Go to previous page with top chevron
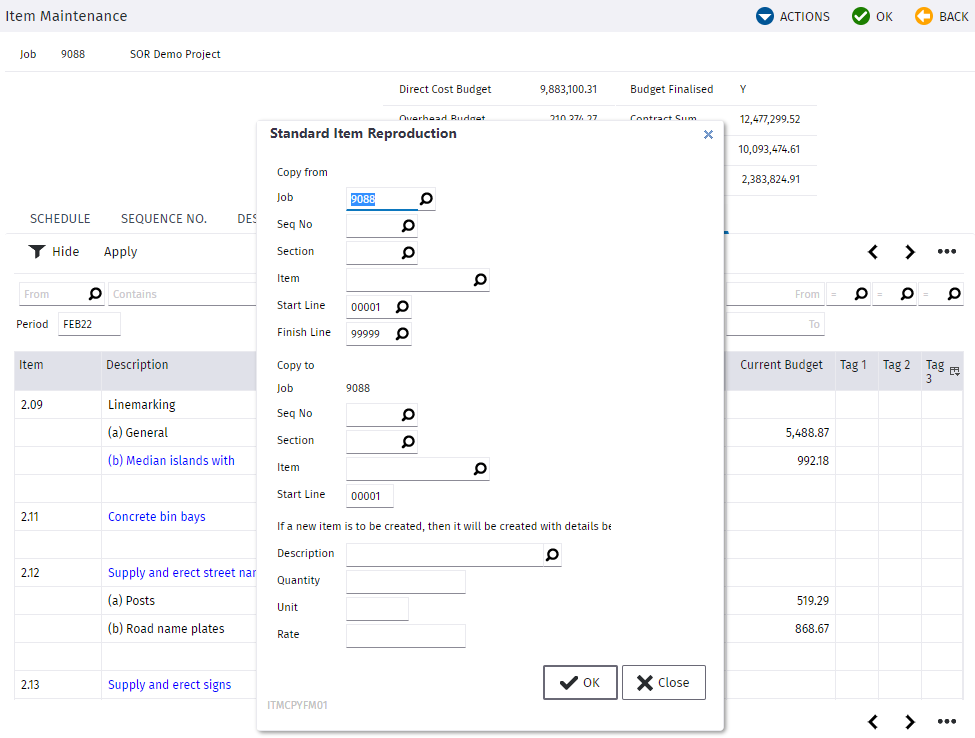Viewport: 975px width, 738px height. click(873, 251)
